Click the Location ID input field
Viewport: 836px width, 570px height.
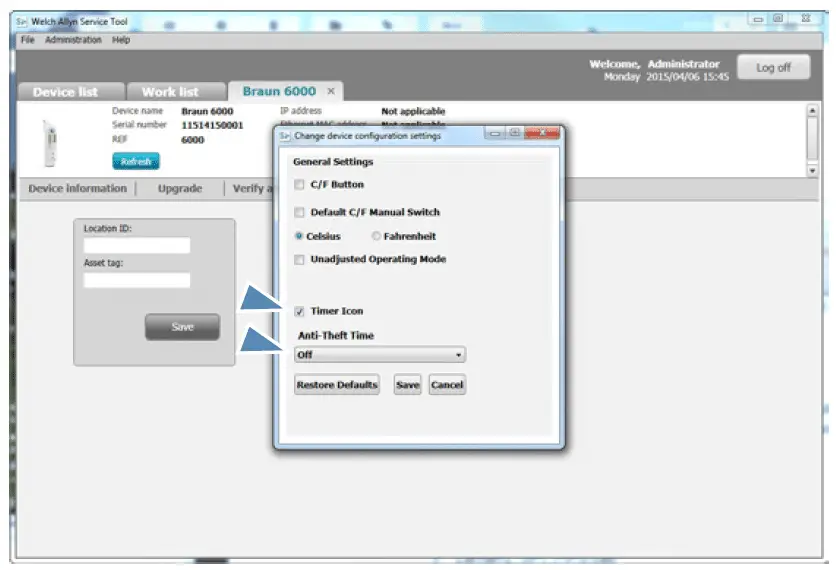coord(137,245)
